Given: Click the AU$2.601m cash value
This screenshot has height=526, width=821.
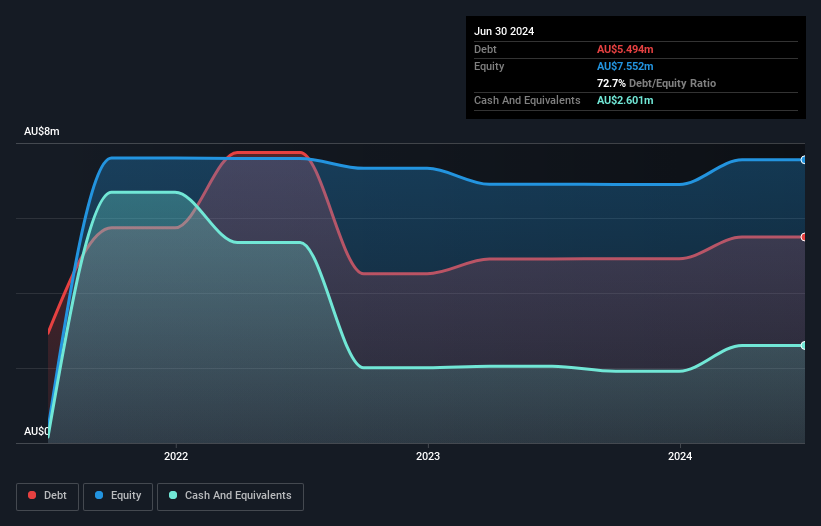Looking at the screenshot, I should (625, 100).
